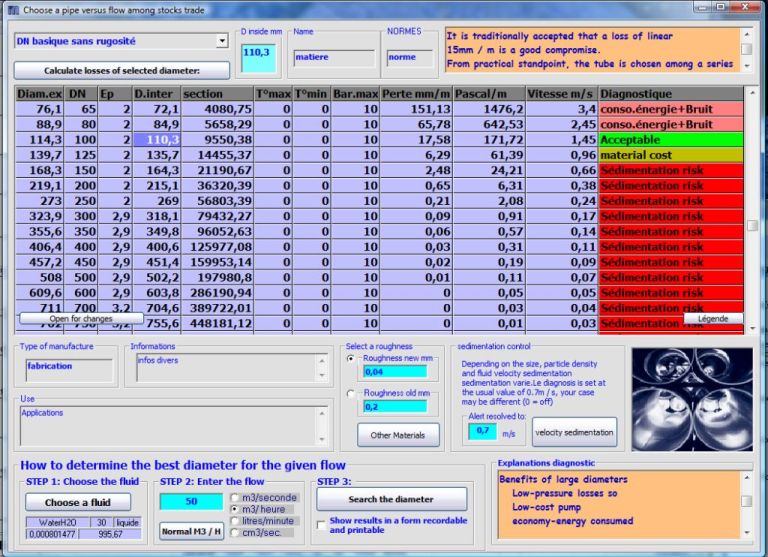Click the alert velocity field 0,7

(x=482, y=431)
